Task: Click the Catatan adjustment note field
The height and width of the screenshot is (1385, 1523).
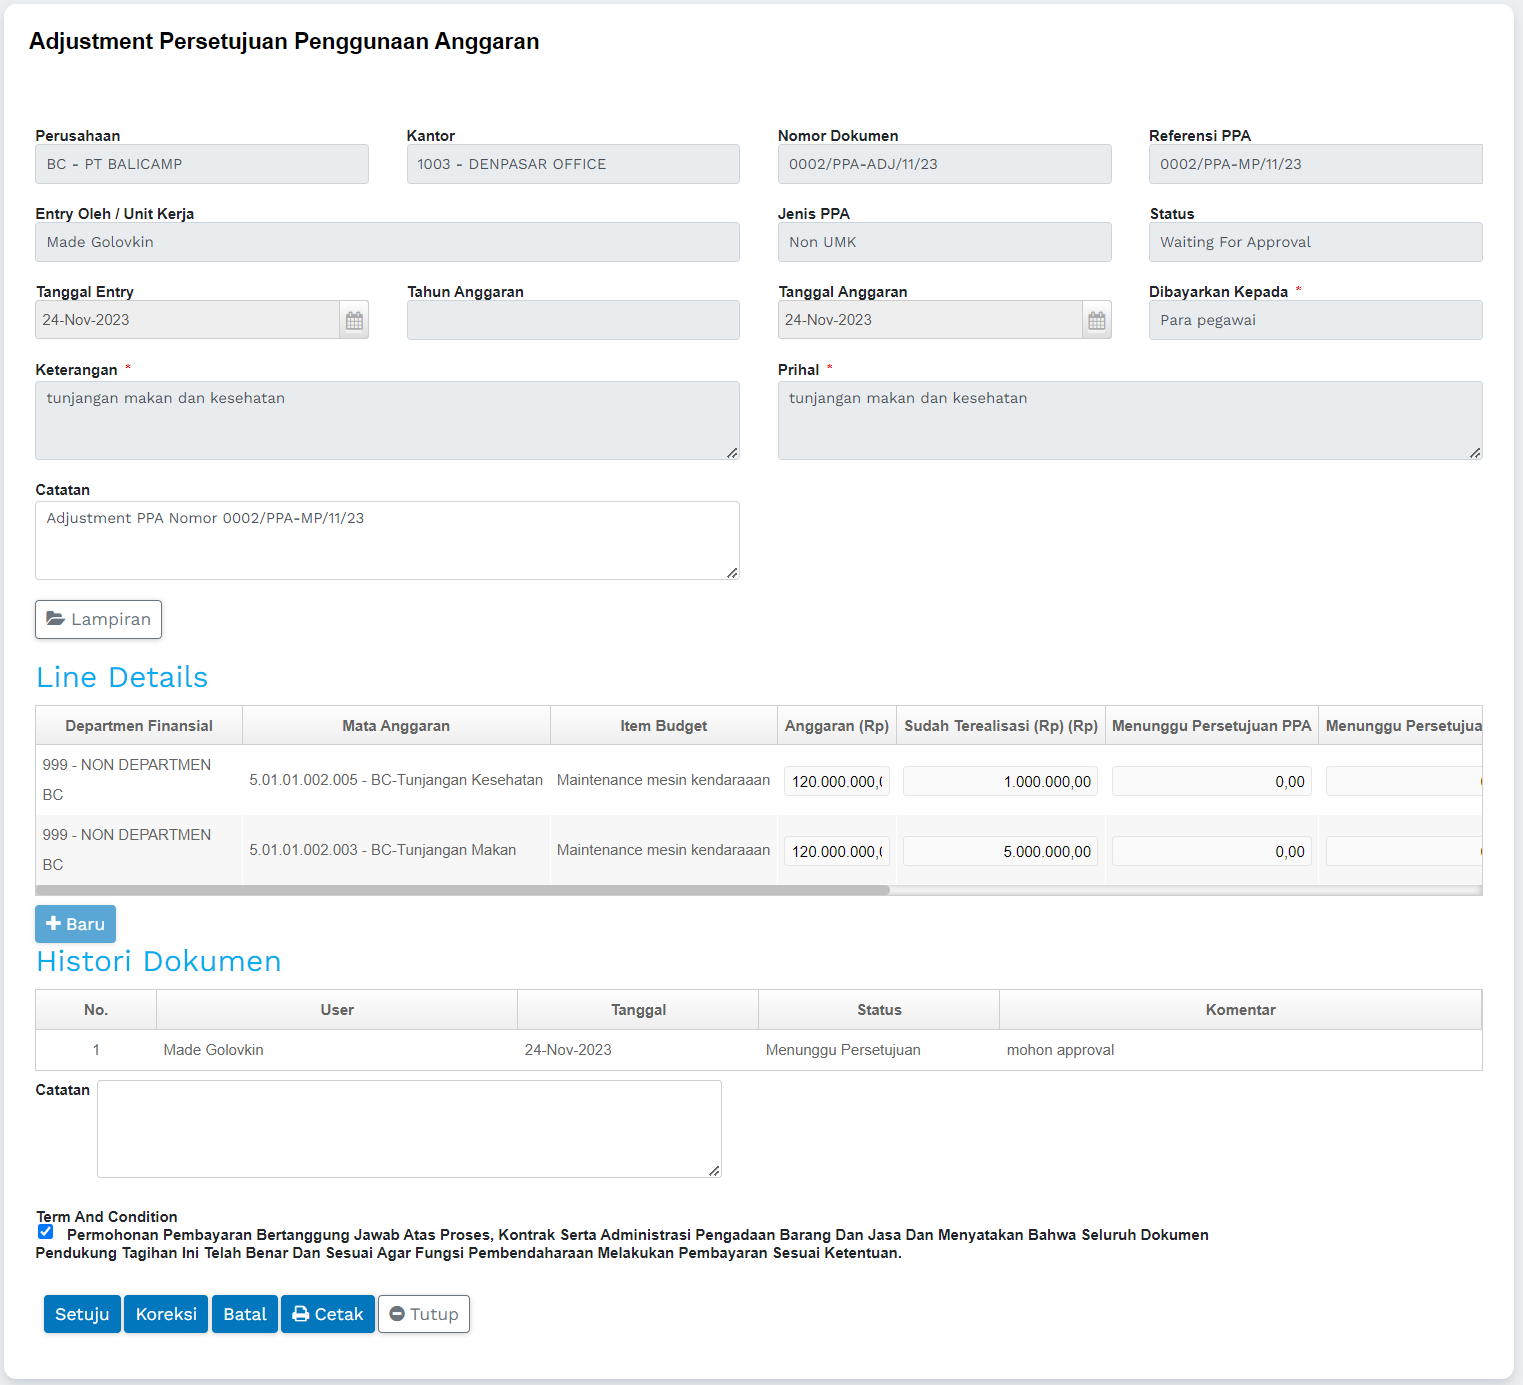Action: 387,540
